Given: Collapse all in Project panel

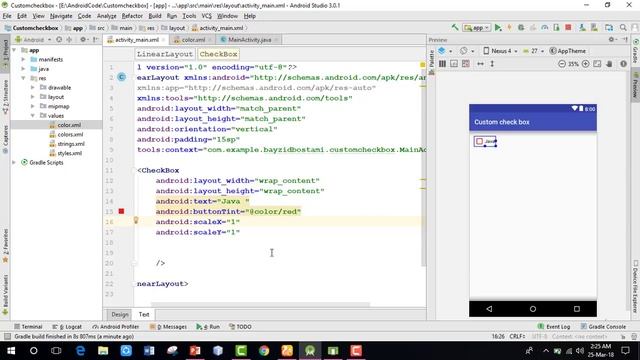Looking at the screenshot, I should (x=69, y=40).
